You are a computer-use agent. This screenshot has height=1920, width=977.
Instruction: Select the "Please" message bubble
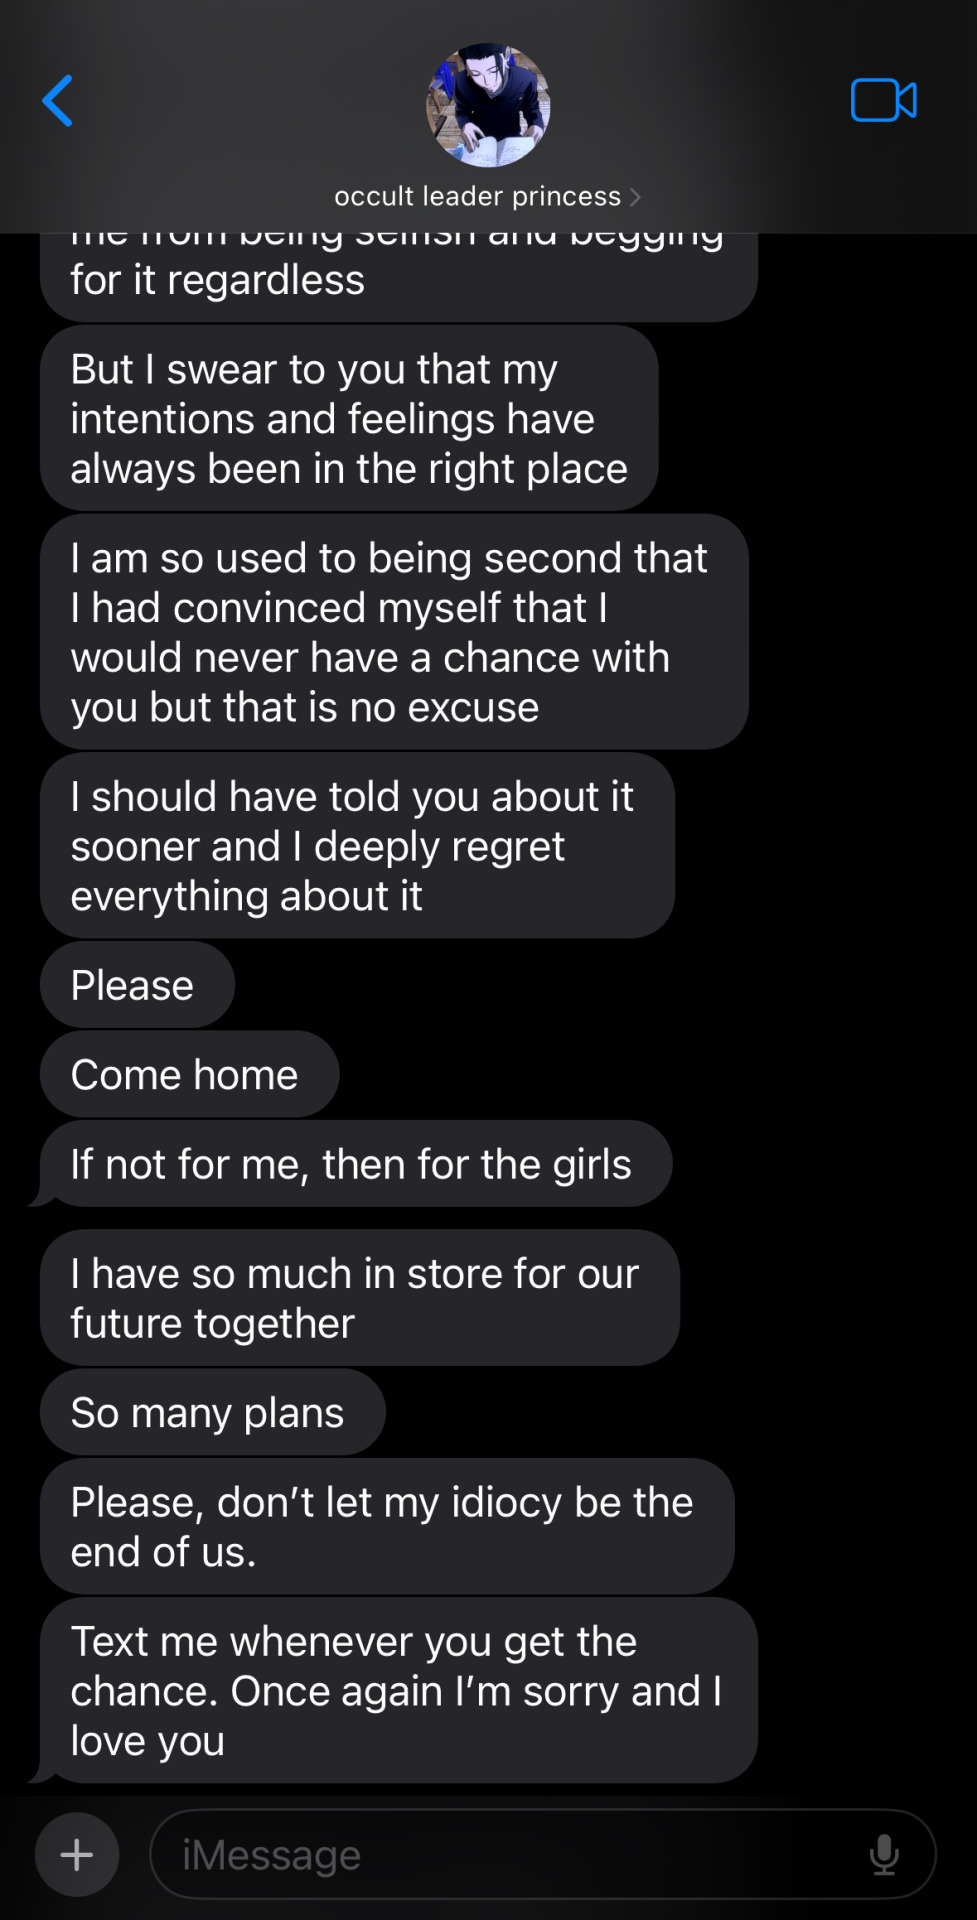138,985
